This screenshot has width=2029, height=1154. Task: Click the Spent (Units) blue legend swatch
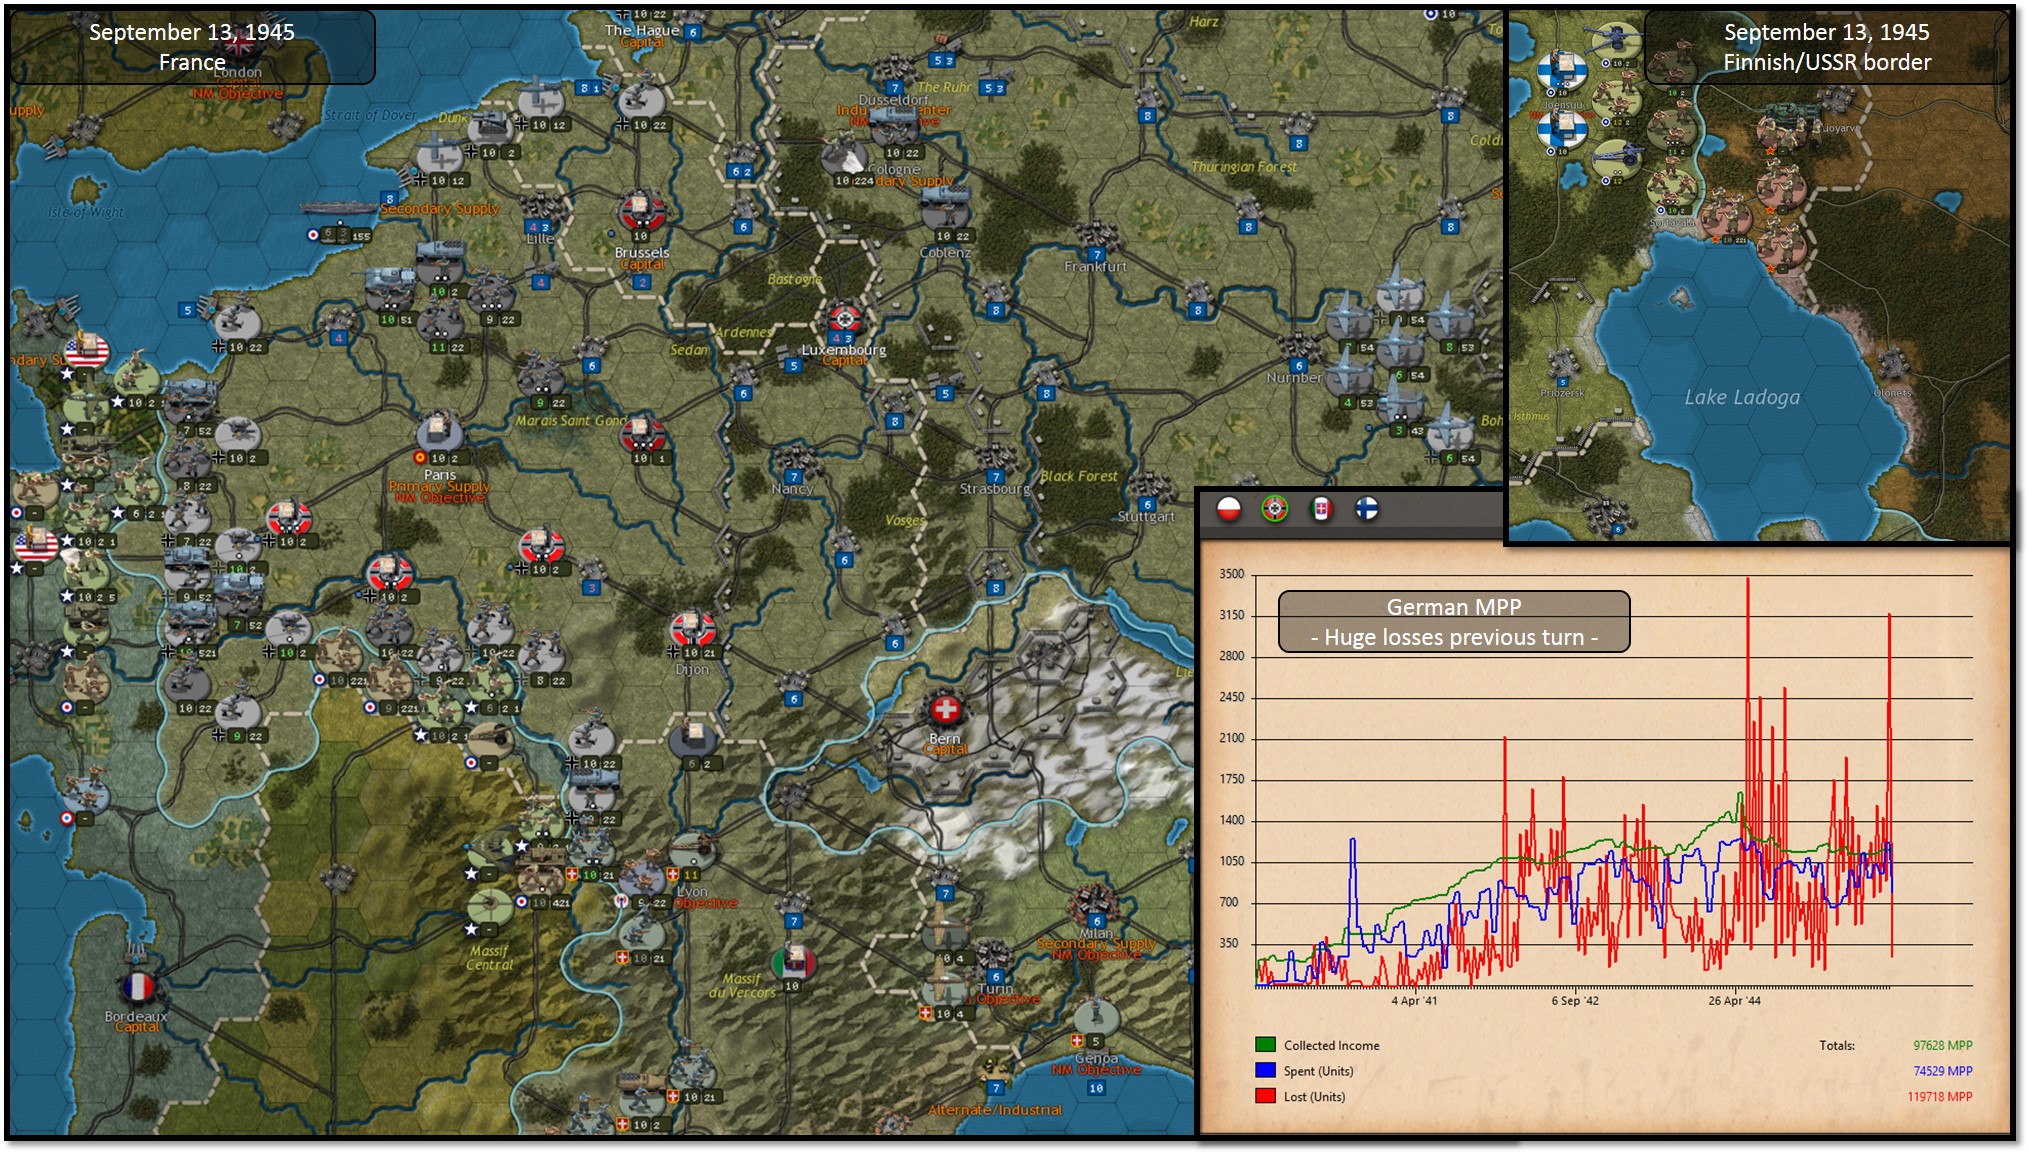coord(1265,1071)
